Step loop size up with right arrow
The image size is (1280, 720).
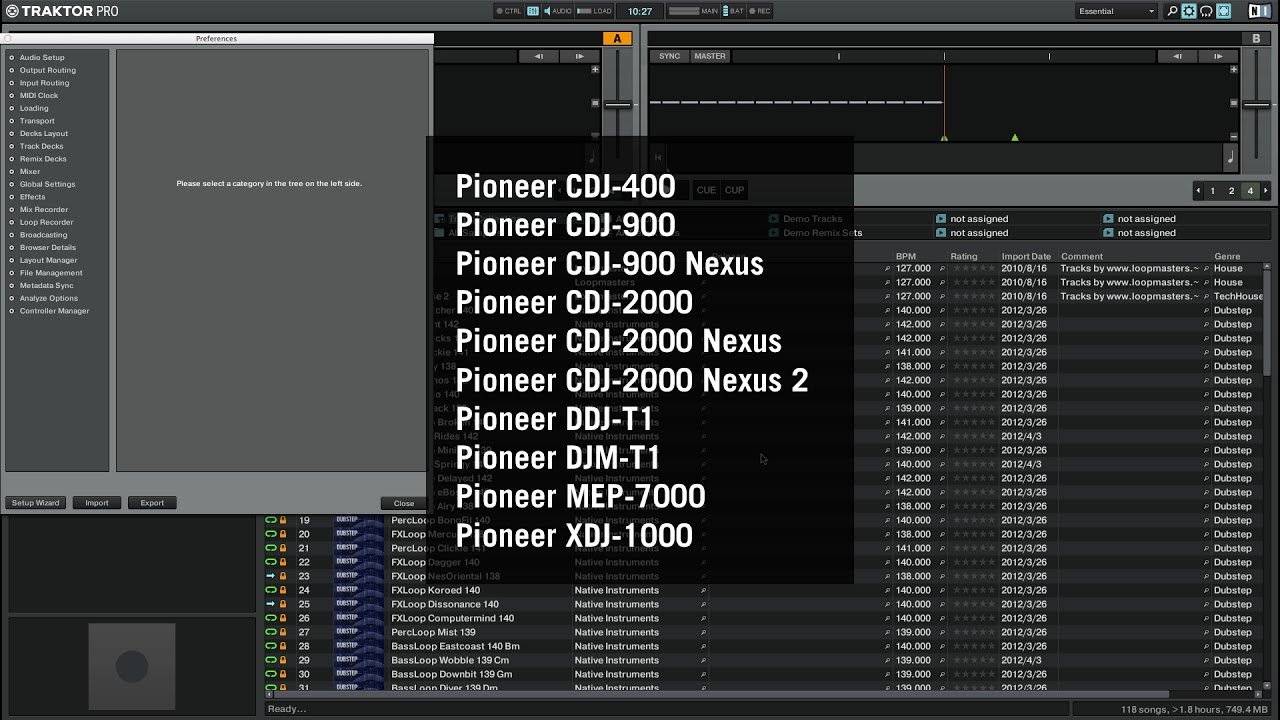(1265, 190)
